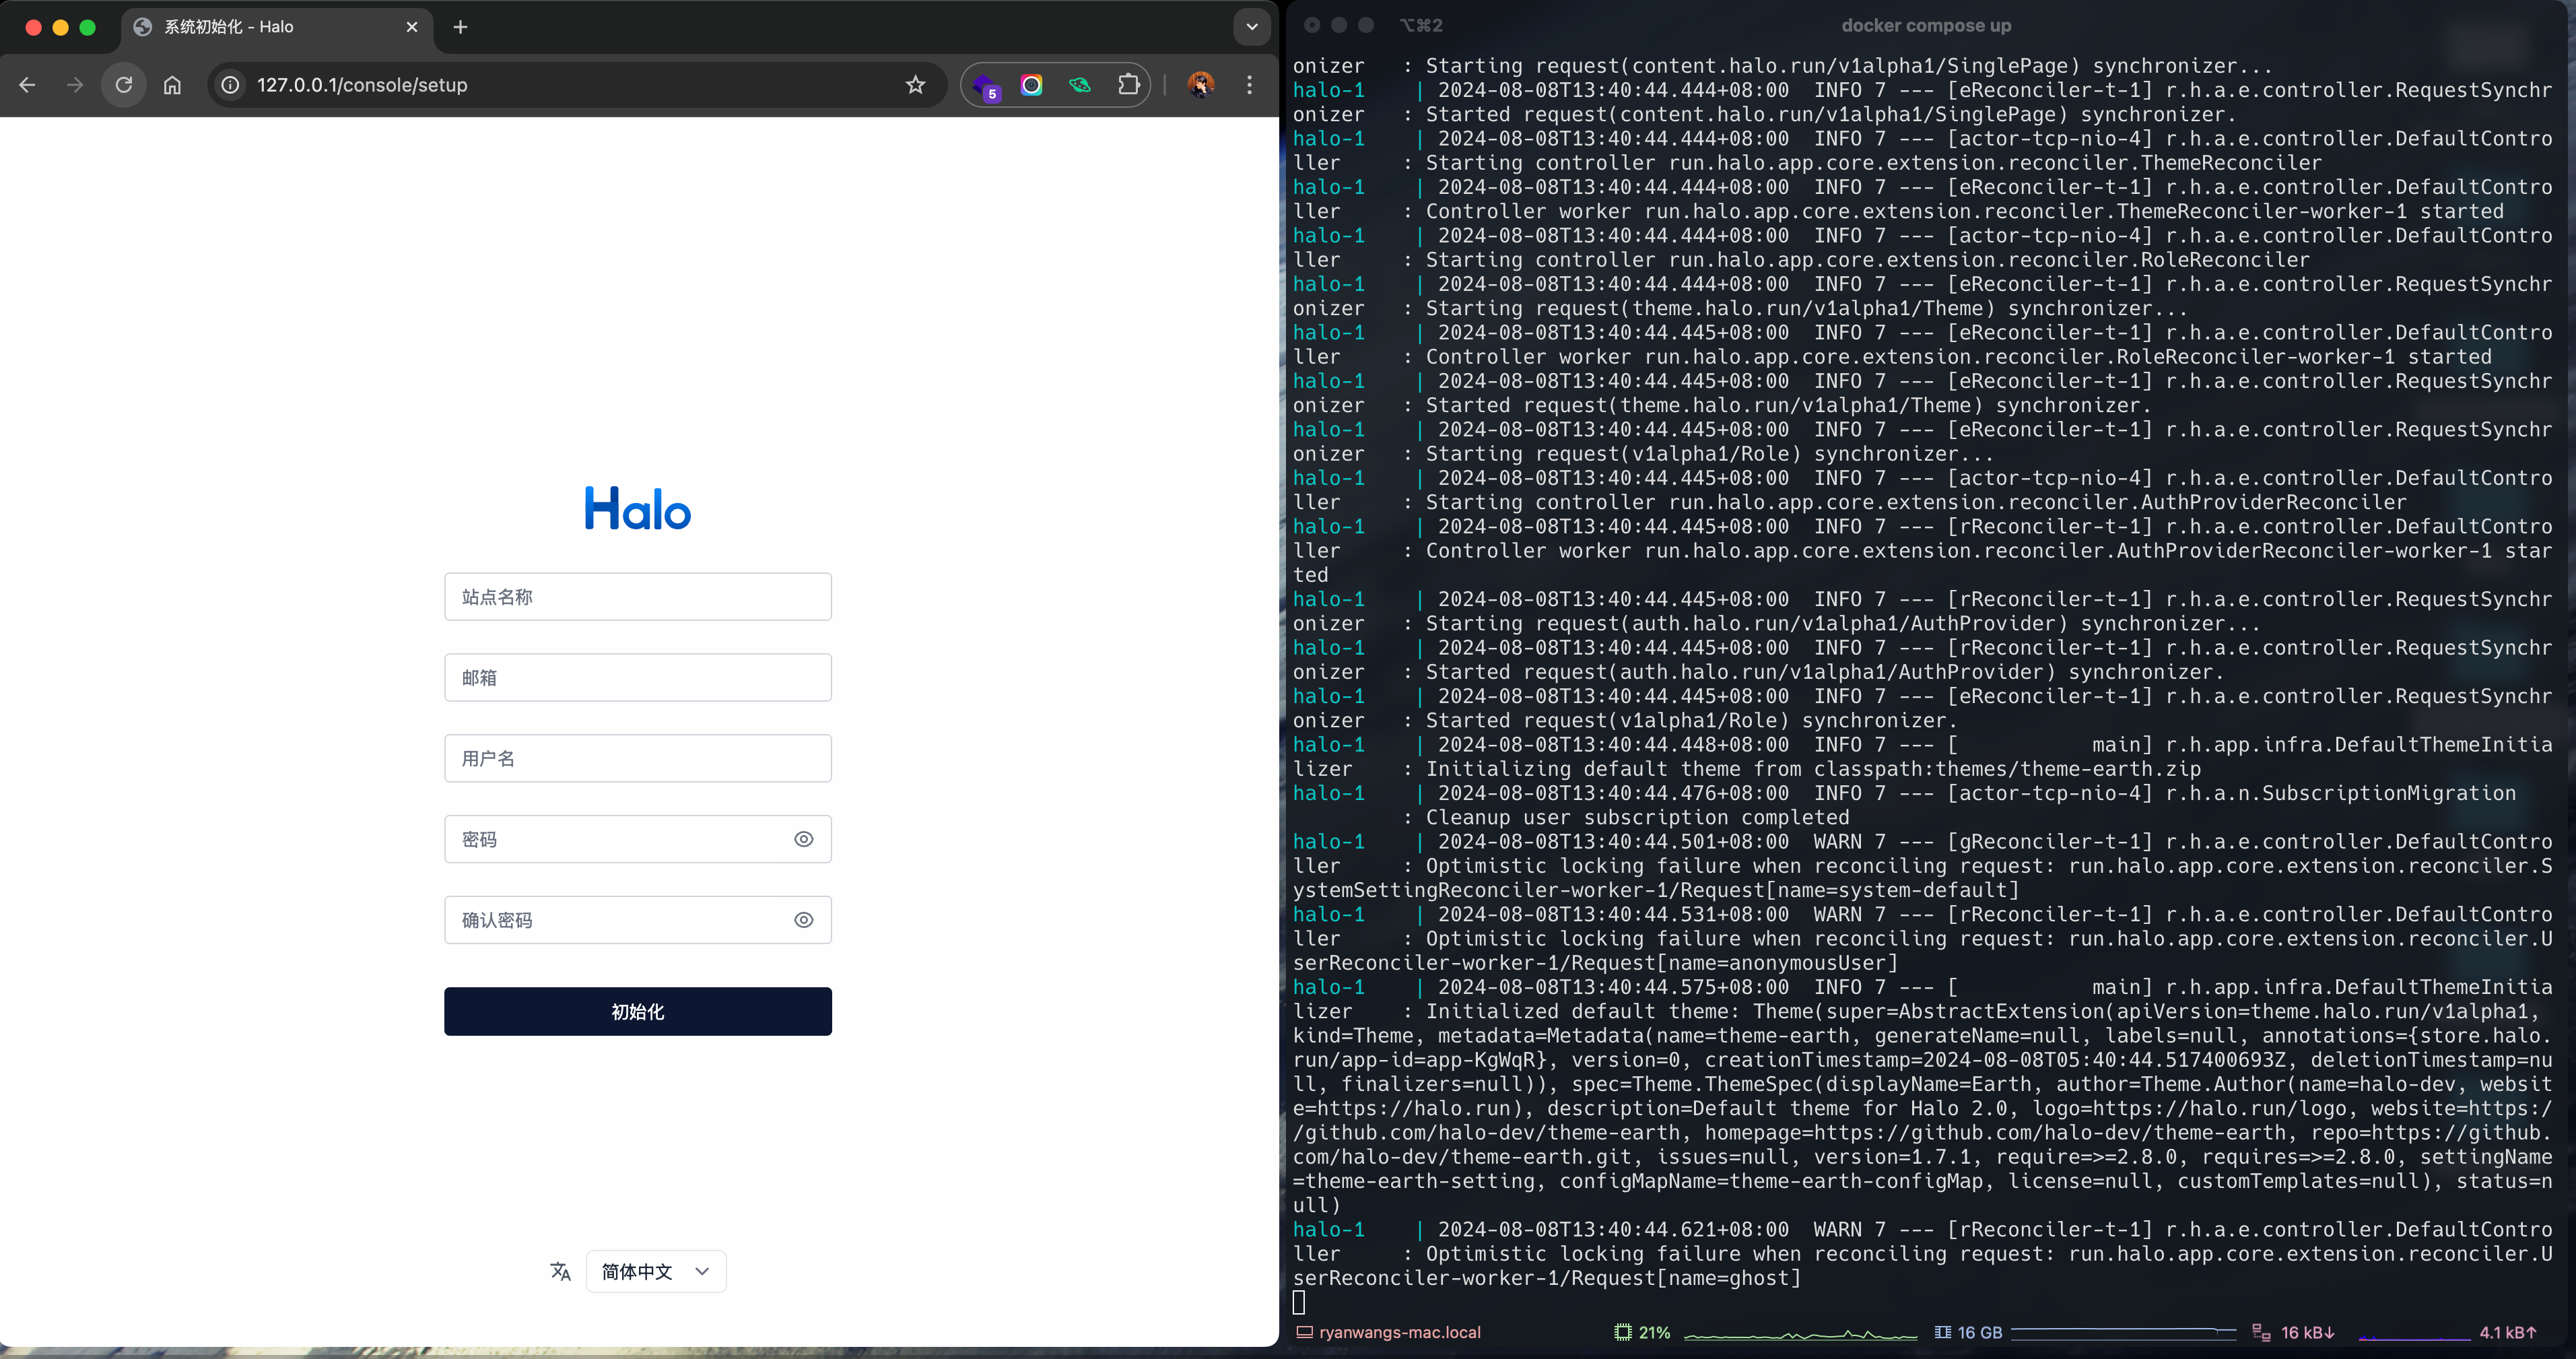The image size is (2576, 1359).
Task: Click the green planet extension icon
Action: pyautogui.click(x=1080, y=85)
